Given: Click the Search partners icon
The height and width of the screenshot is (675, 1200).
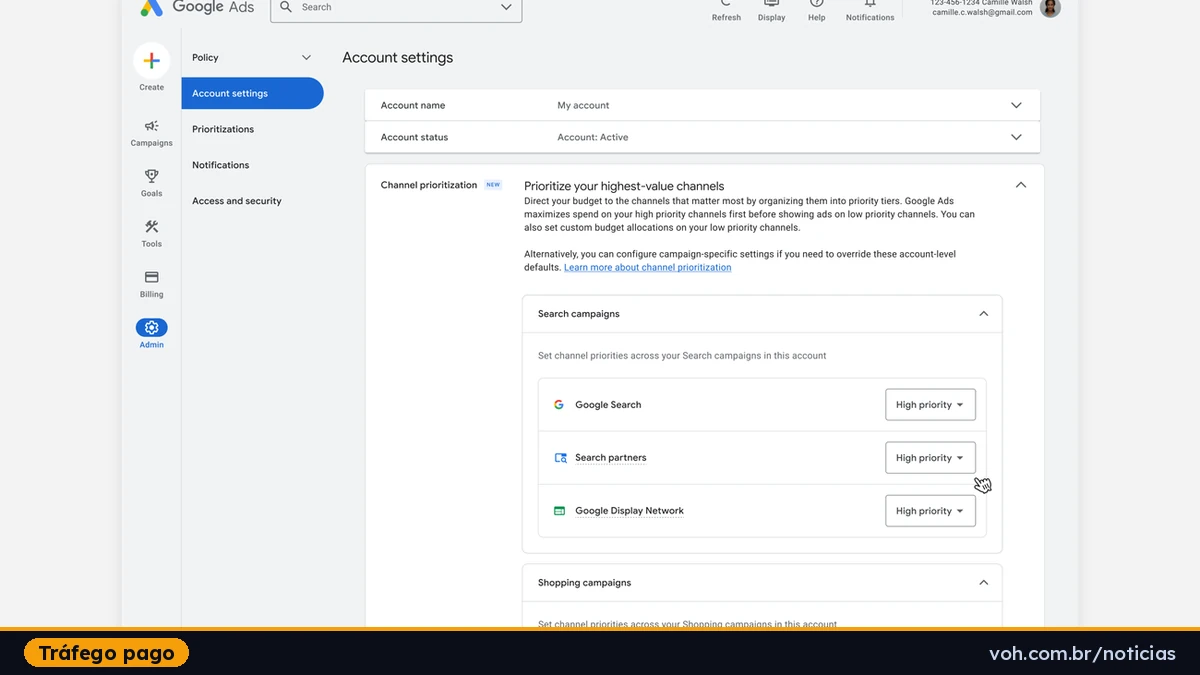Looking at the screenshot, I should click(x=560, y=458).
